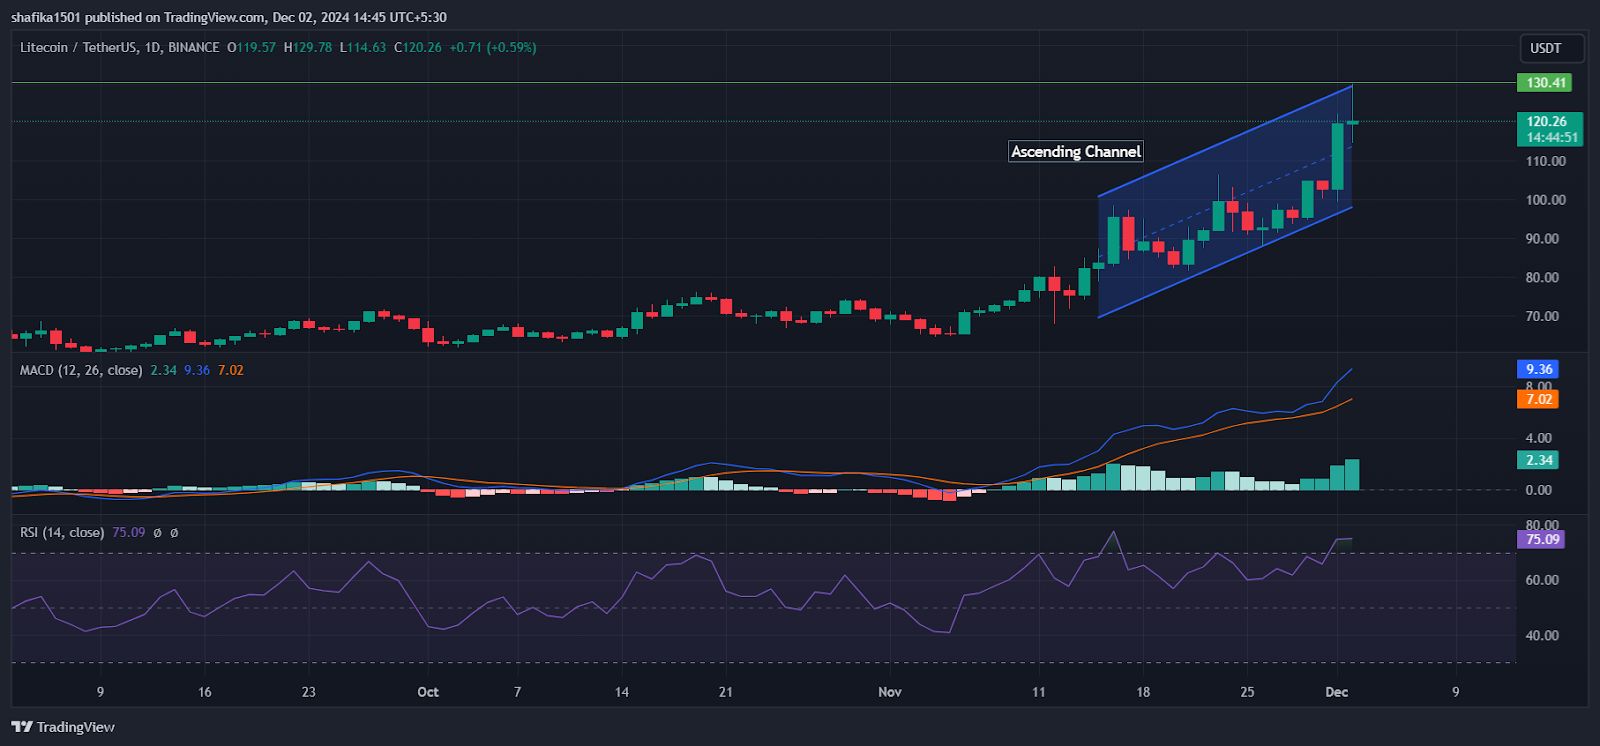Click the change value +0.71 (+0.59%)
The height and width of the screenshot is (746, 1600).
tap(493, 47)
